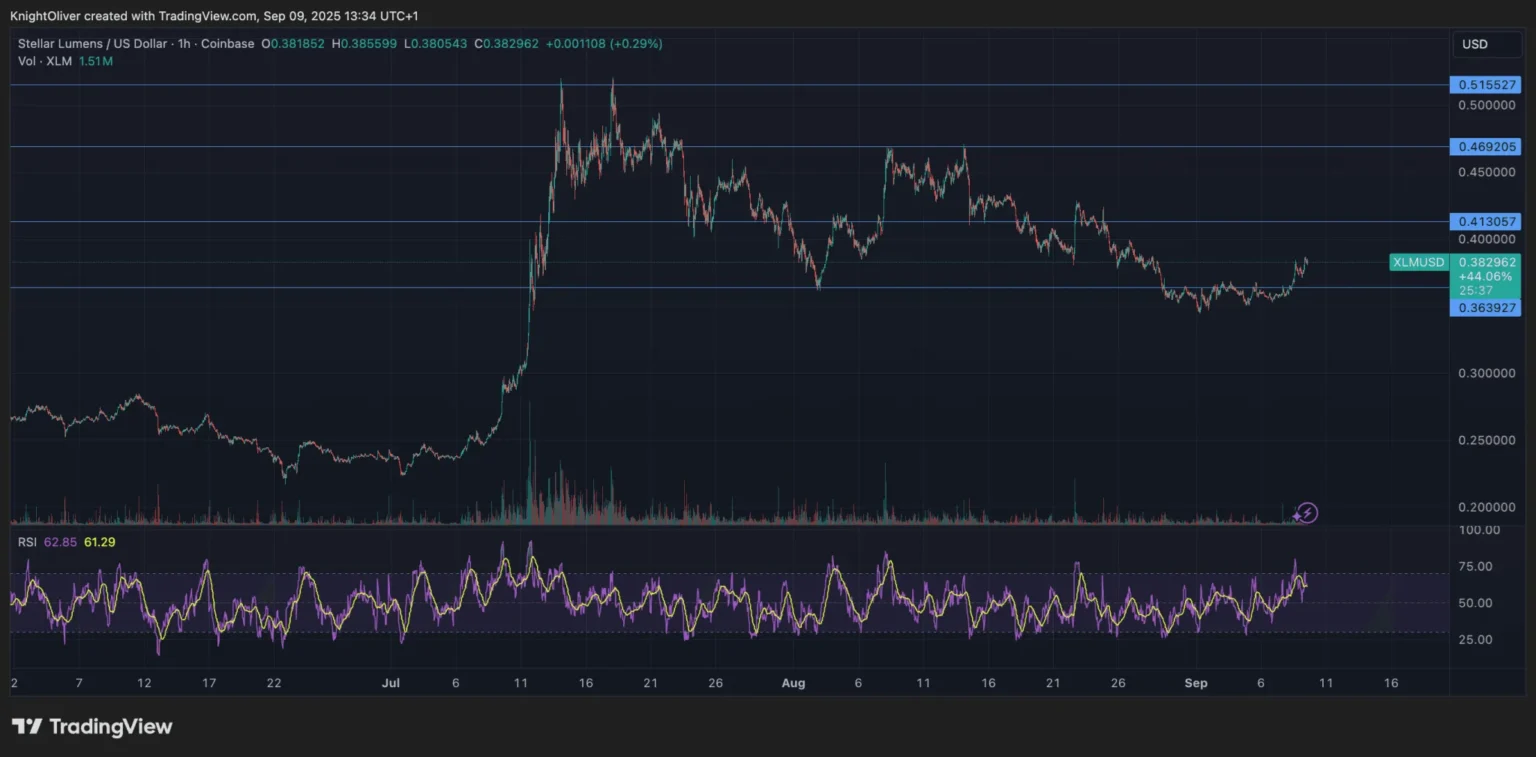1536x757 pixels.
Task: Click the Sep label on the time axis
Action: 1196,683
